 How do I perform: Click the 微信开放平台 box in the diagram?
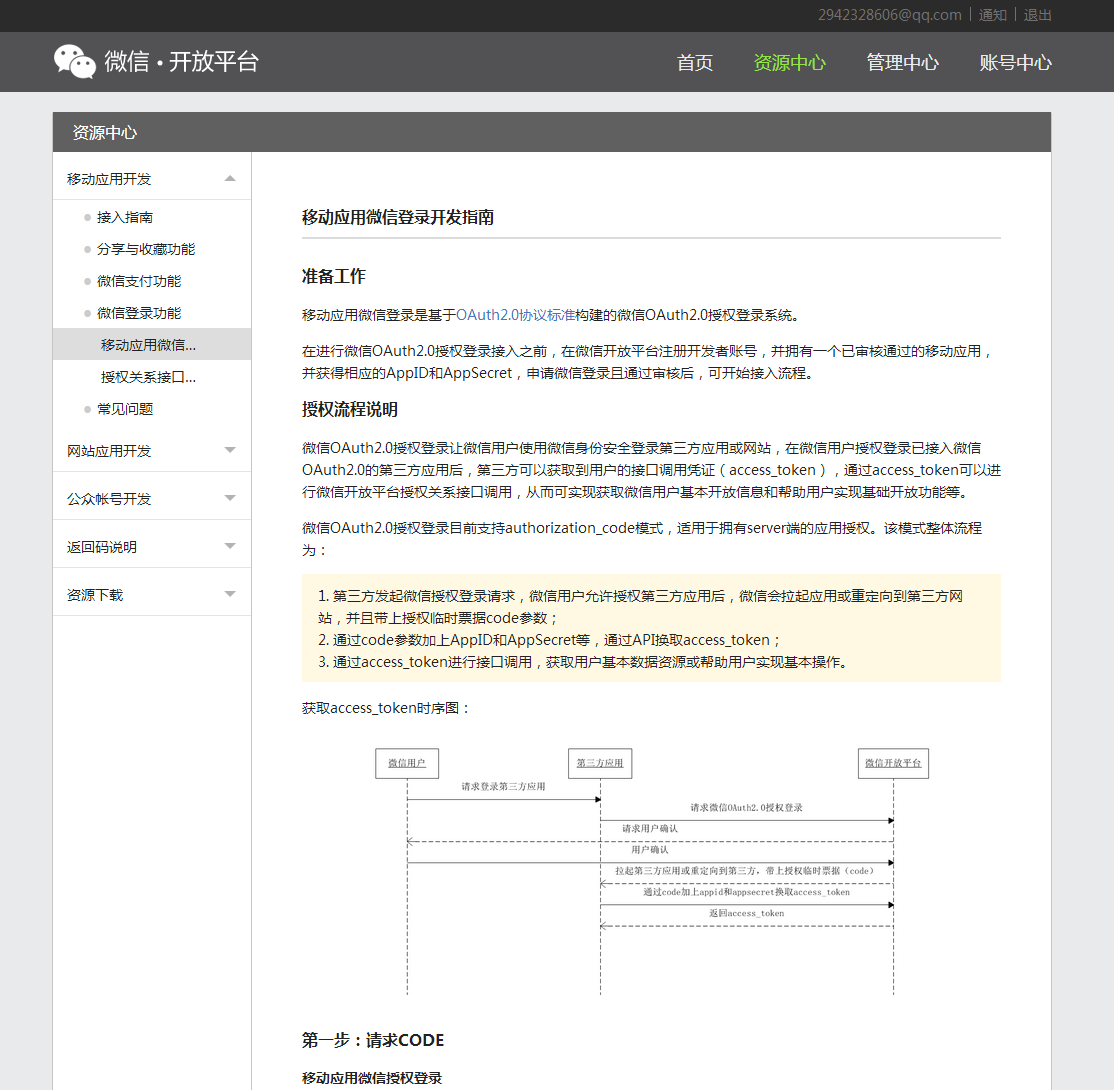point(893,763)
